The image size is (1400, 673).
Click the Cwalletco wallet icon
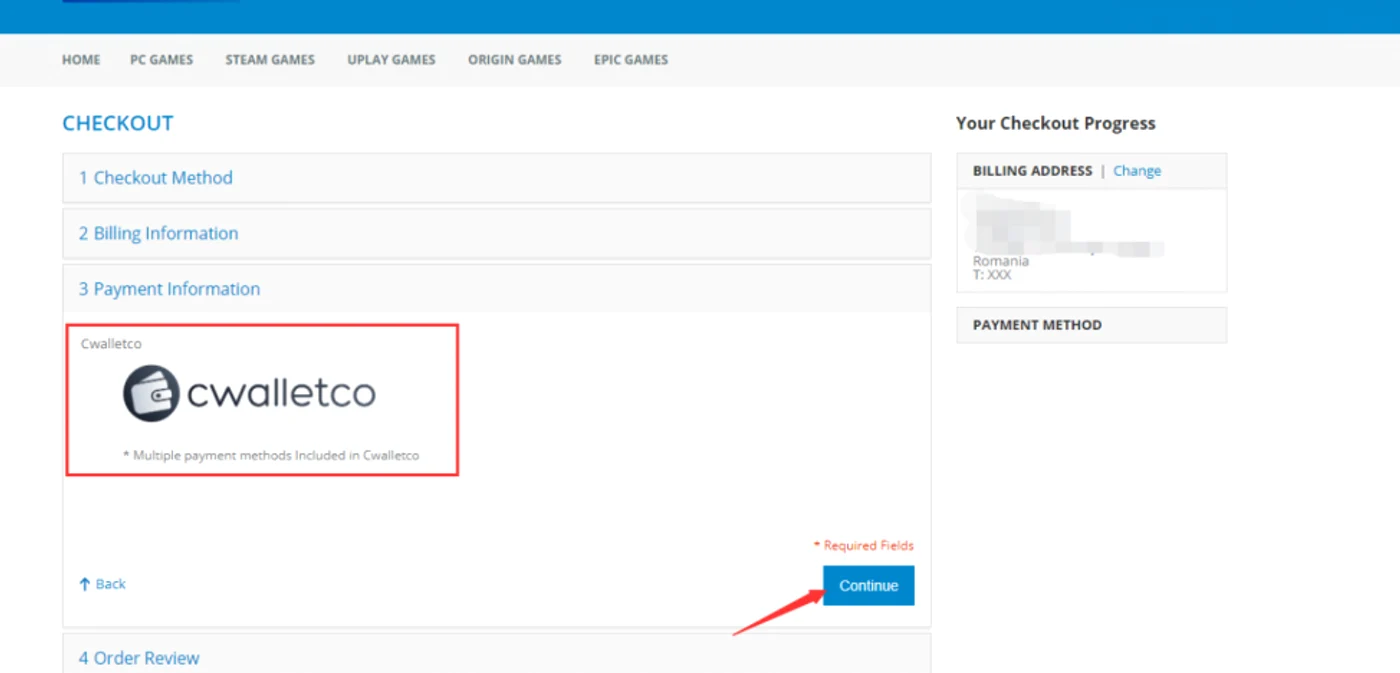(151, 393)
